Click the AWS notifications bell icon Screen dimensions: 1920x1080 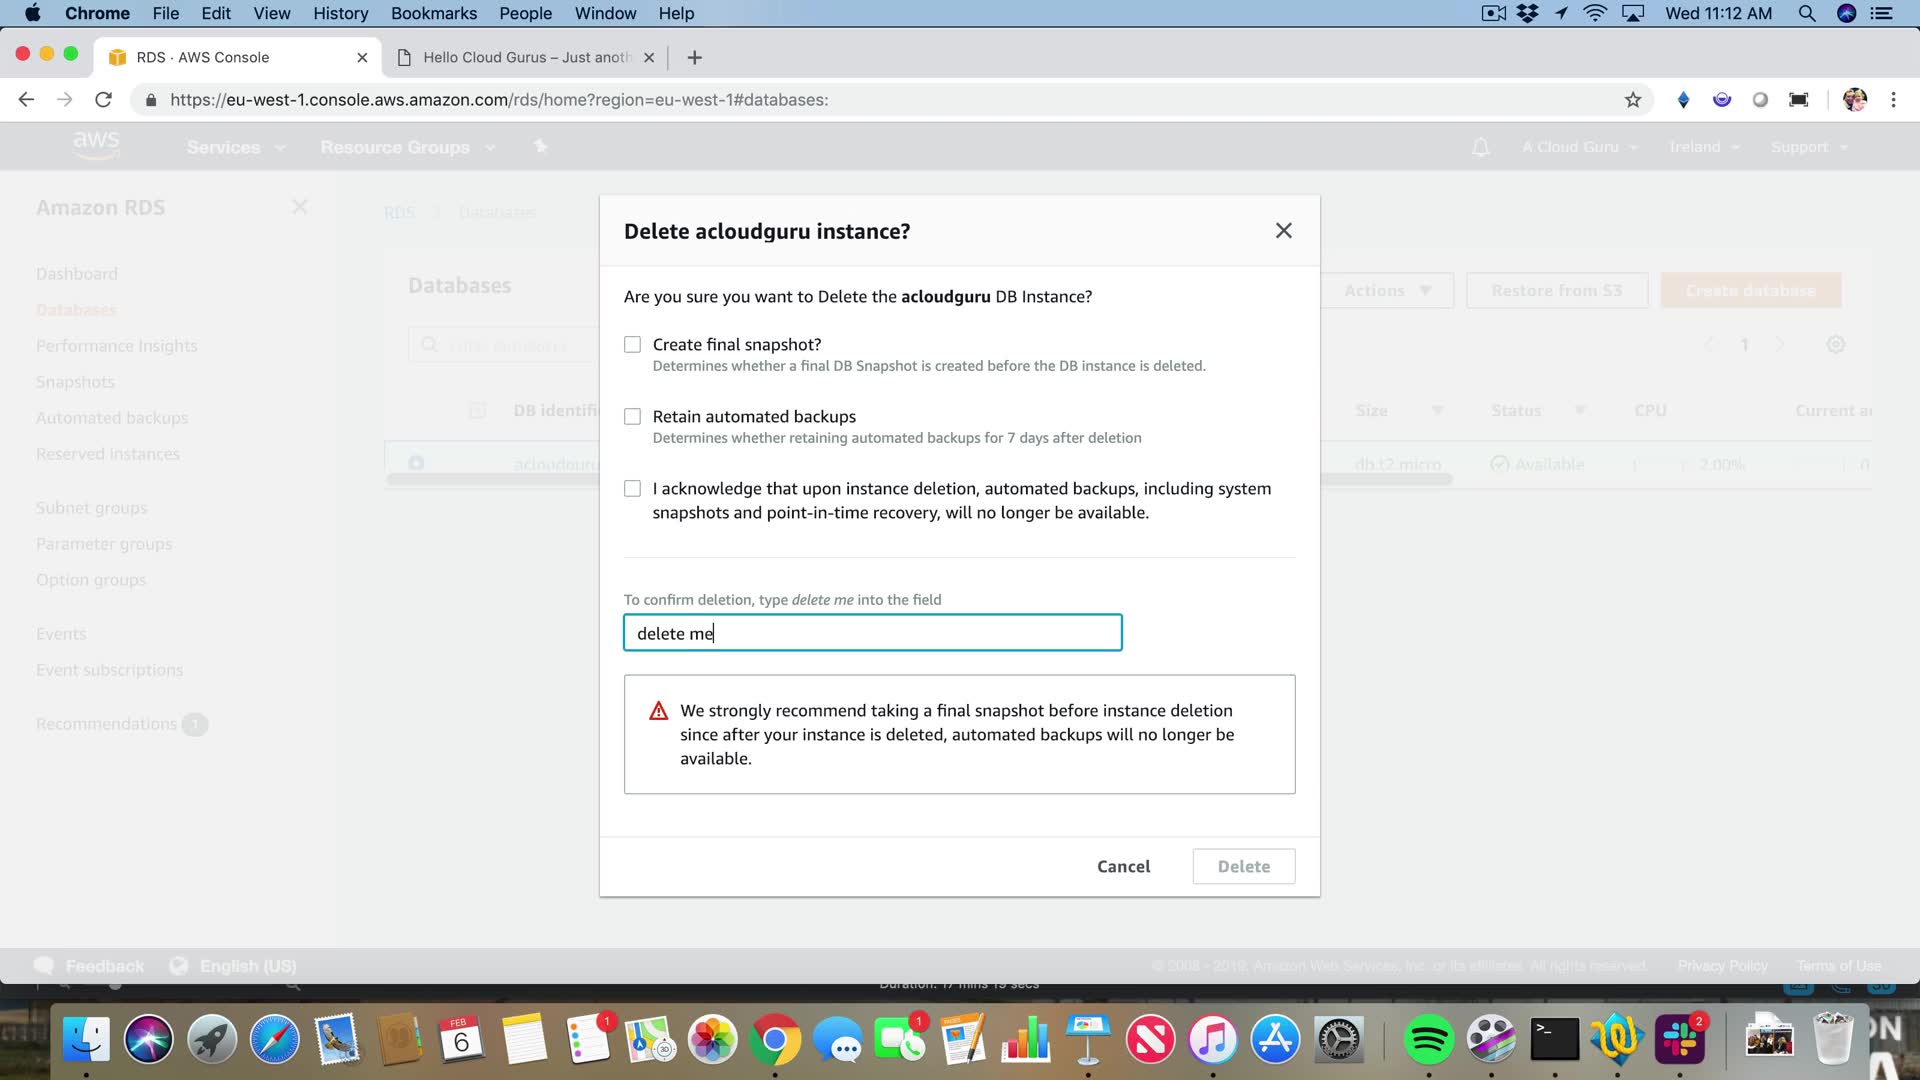point(1480,147)
